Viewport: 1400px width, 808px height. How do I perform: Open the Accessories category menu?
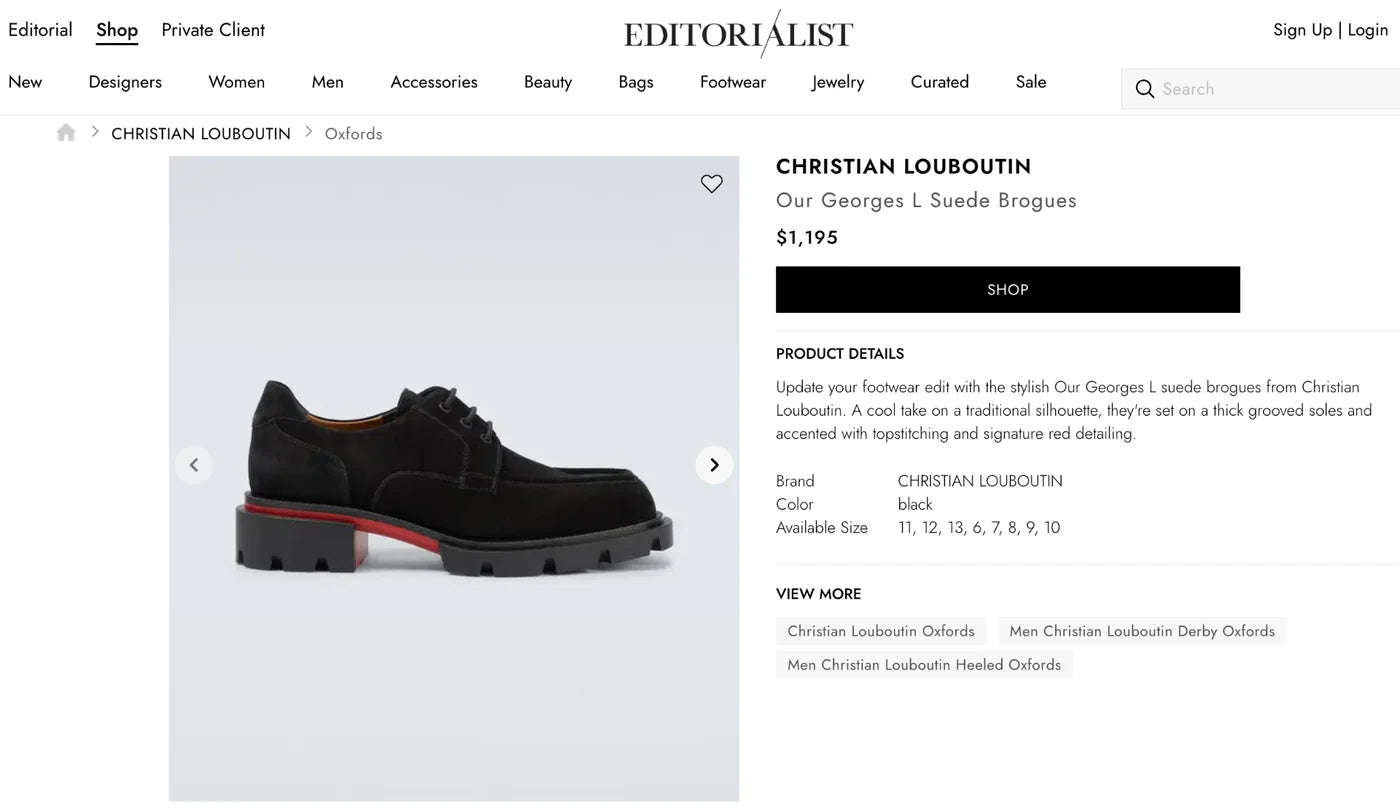pyautogui.click(x=433, y=82)
